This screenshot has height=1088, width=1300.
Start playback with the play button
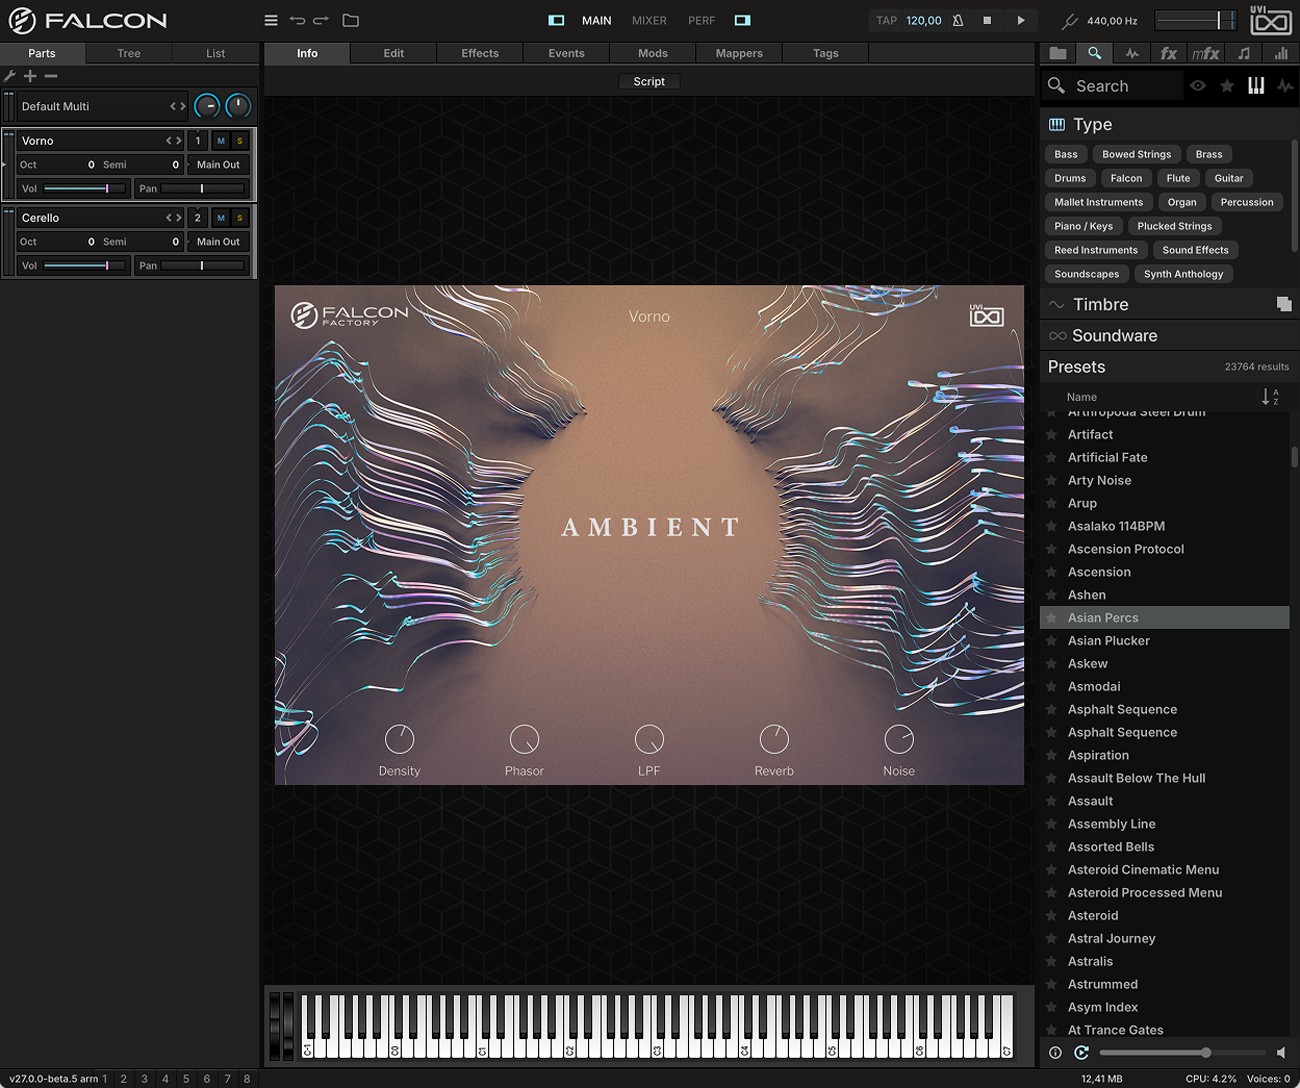pos(1021,20)
